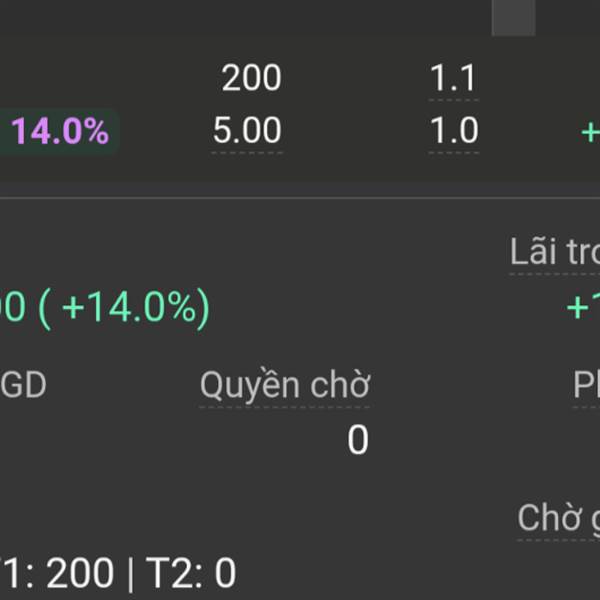Tap the vertical bar between T1 and T2
This screenshot has width=600, height=600.
pyautogui.click(x=130, y=574)
